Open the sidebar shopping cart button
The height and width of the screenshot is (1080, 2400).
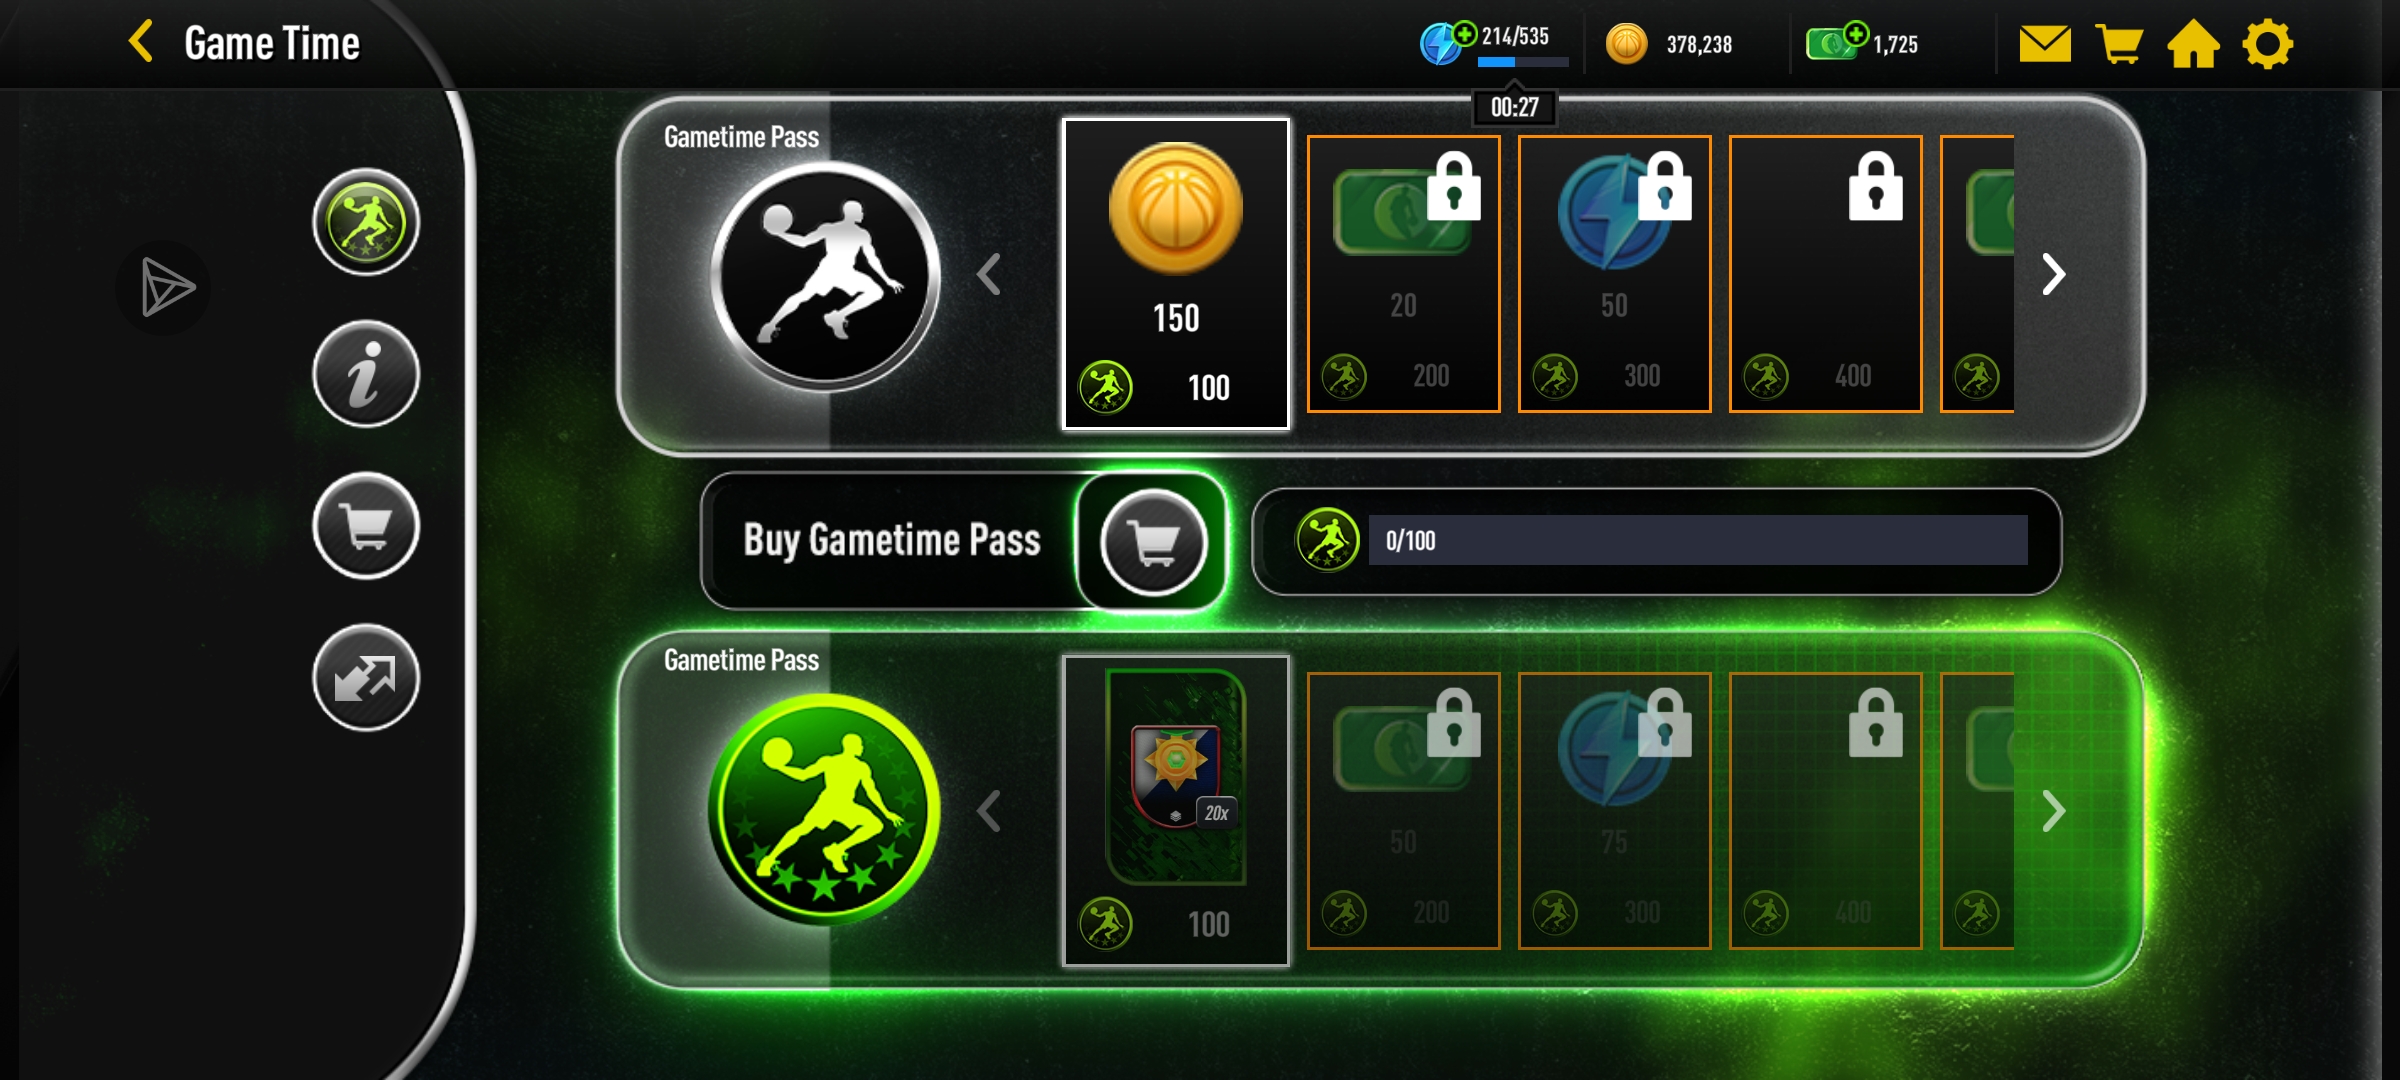pos(366,526)
